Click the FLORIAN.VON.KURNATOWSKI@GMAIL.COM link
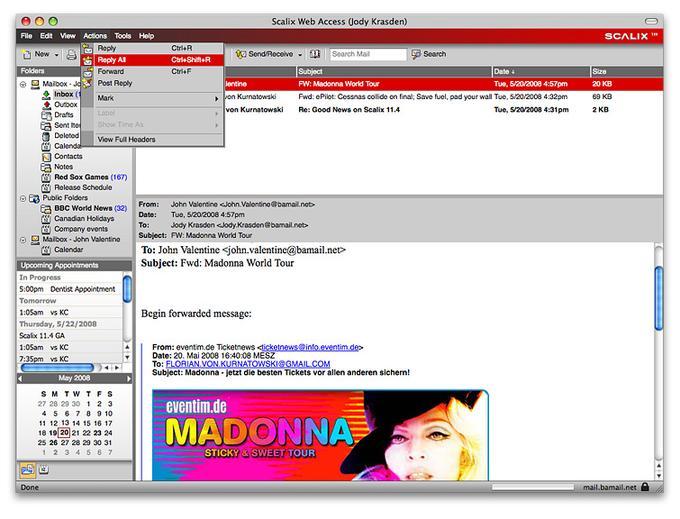680x519 pixels. coord(248,364)
